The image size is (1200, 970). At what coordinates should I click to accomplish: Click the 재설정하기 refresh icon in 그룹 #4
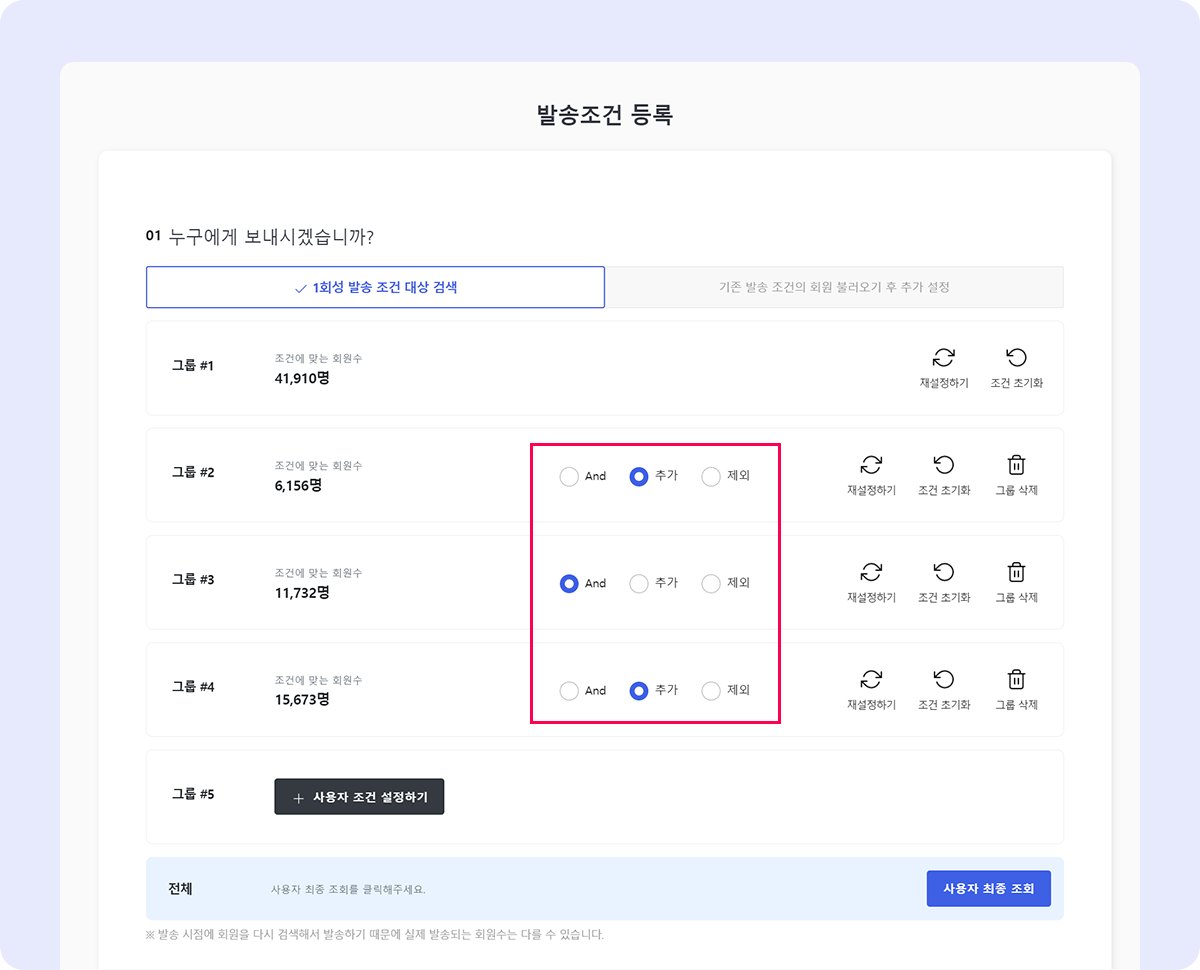(x=871, y=680)
